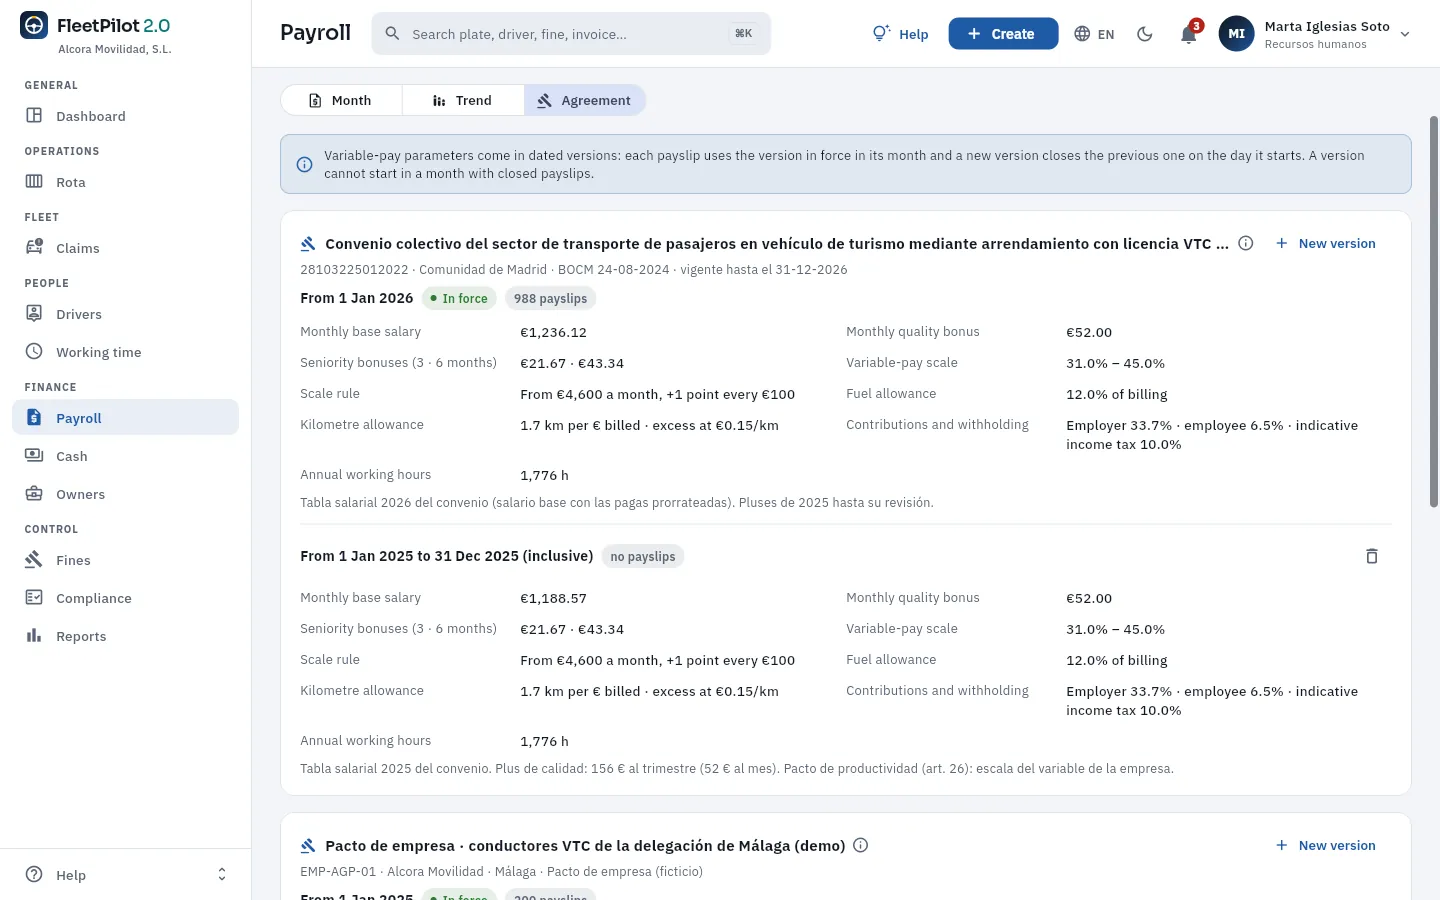Open Compliance page

click(x=125, y=598)
